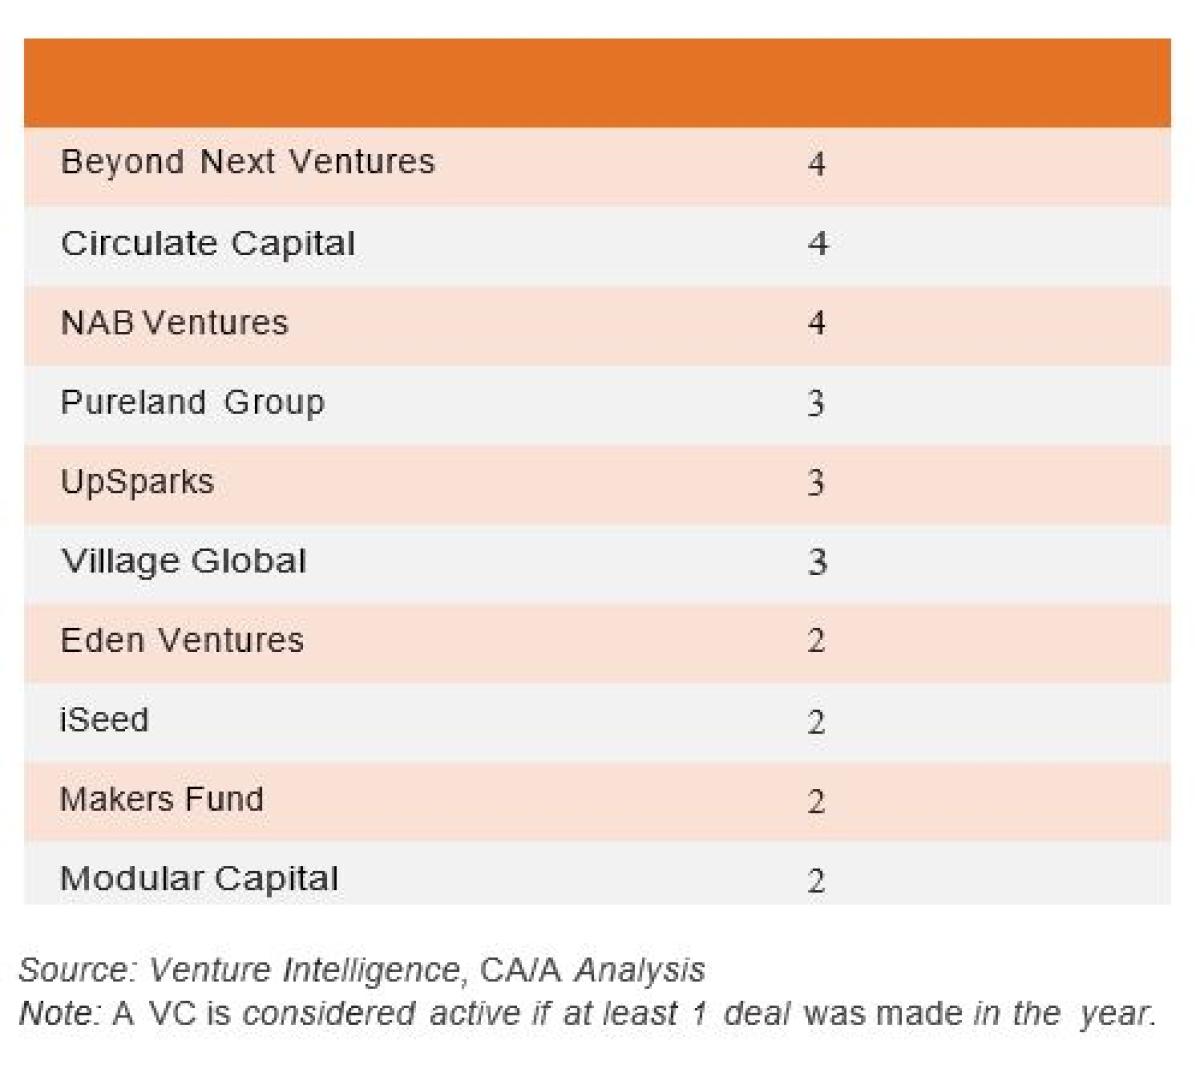Click the Note about active VCs
The width and height of the screenshot is (1200, 1073).
click(587, 1013)
